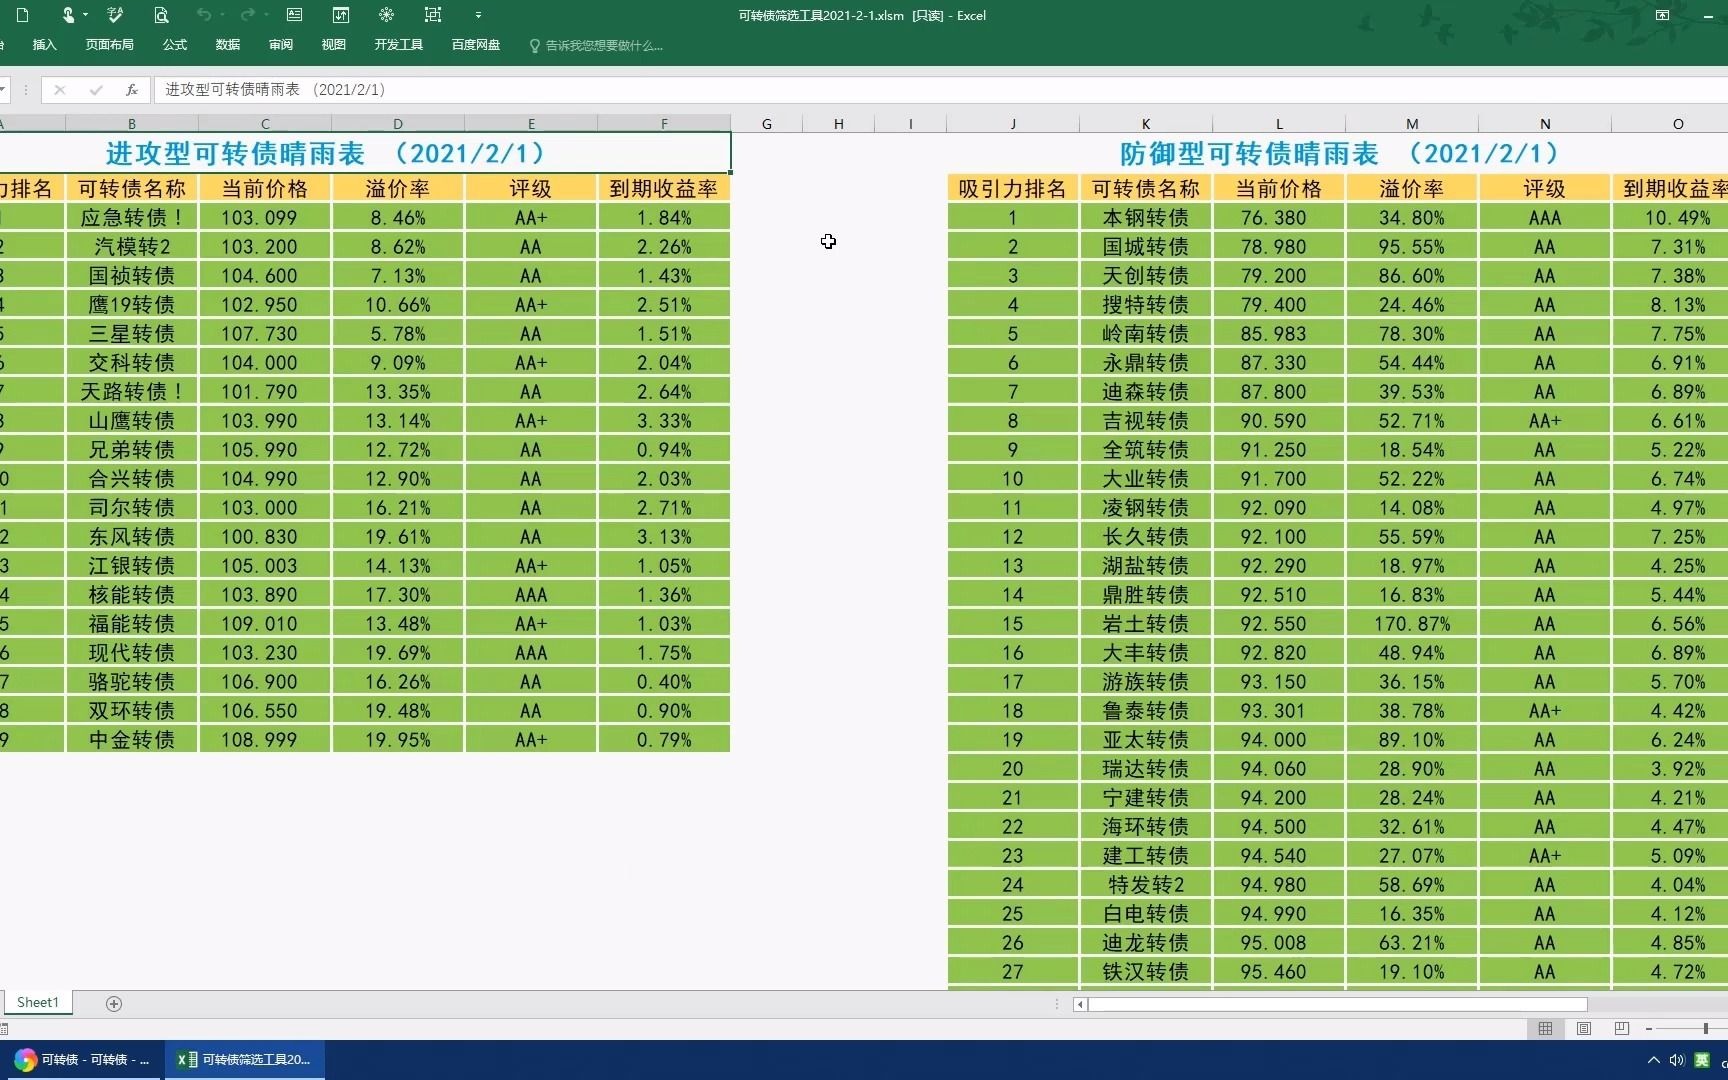
Task: Click 吸引力排名 header in right table
Action: tap(1013, 188)
